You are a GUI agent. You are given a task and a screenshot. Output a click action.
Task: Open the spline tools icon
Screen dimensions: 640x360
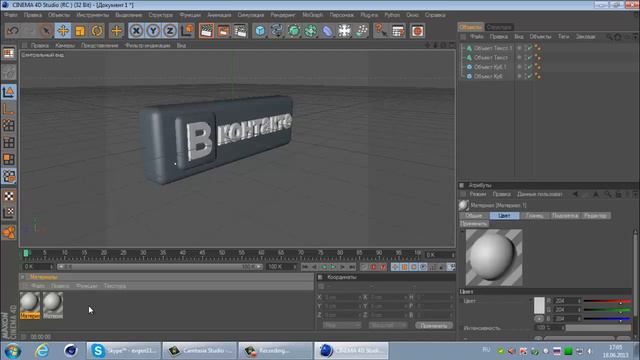[277, 31]
